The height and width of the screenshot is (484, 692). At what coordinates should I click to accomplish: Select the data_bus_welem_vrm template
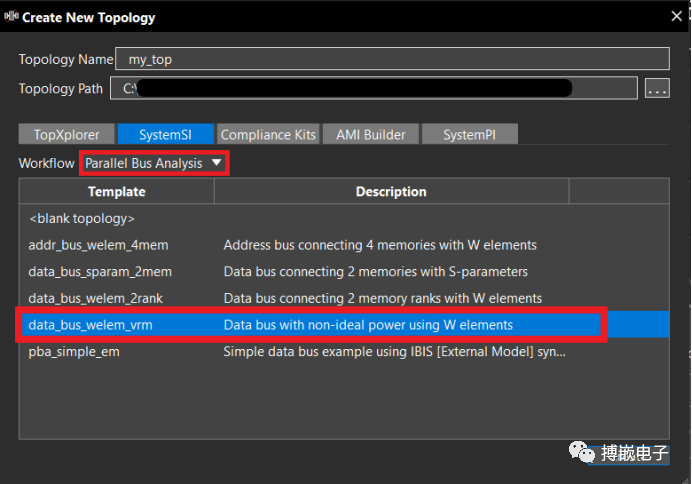point(90,325)
